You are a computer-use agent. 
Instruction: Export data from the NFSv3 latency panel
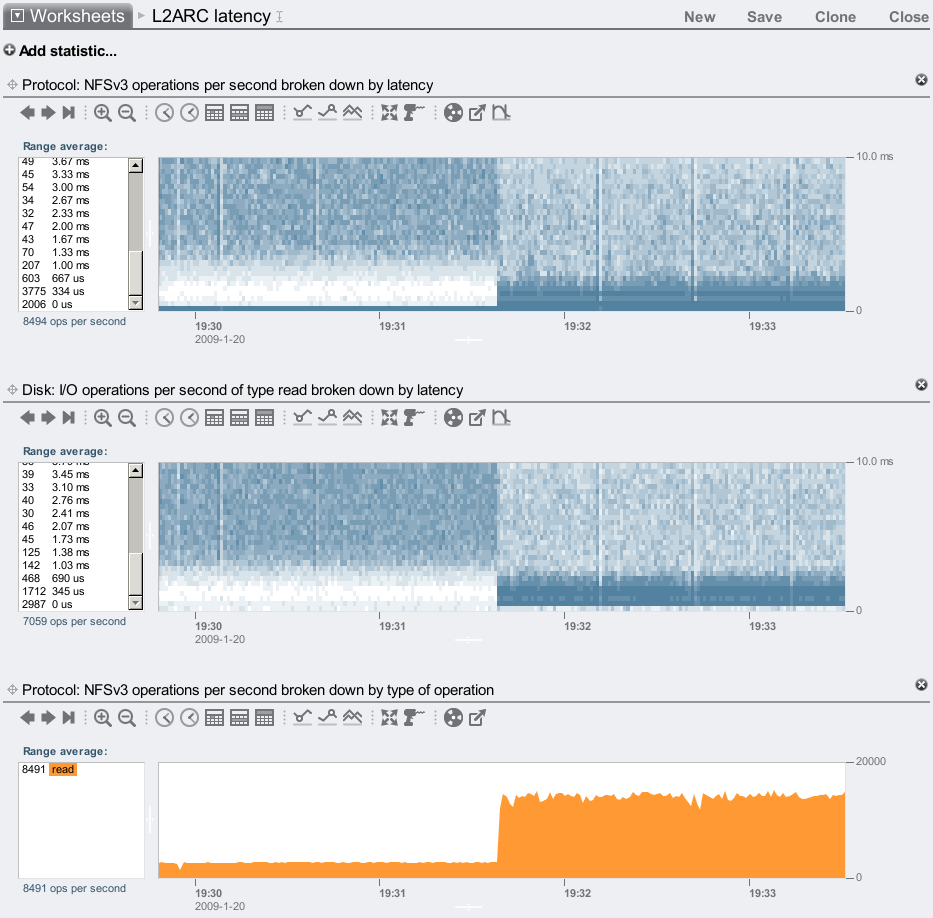(477, 112)
